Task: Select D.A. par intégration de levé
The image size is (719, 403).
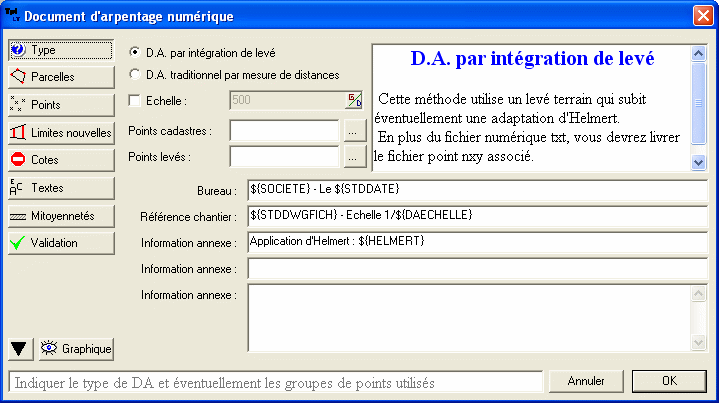Action: tap(136, 52)
